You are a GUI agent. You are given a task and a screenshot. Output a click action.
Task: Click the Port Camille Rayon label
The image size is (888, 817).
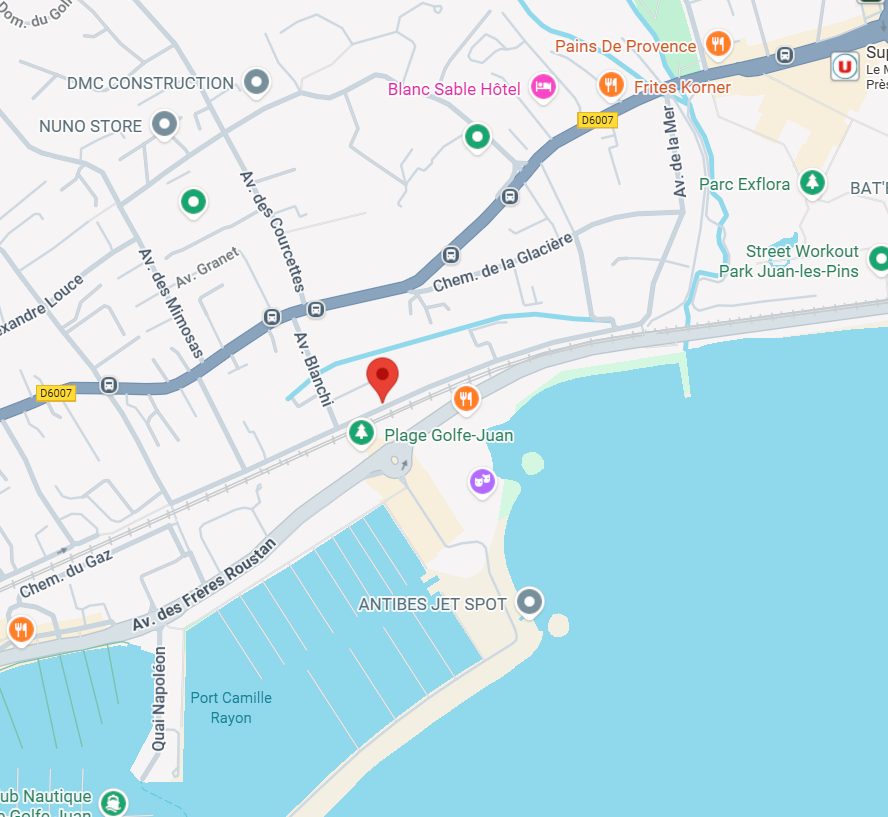(x=231, y=708)
